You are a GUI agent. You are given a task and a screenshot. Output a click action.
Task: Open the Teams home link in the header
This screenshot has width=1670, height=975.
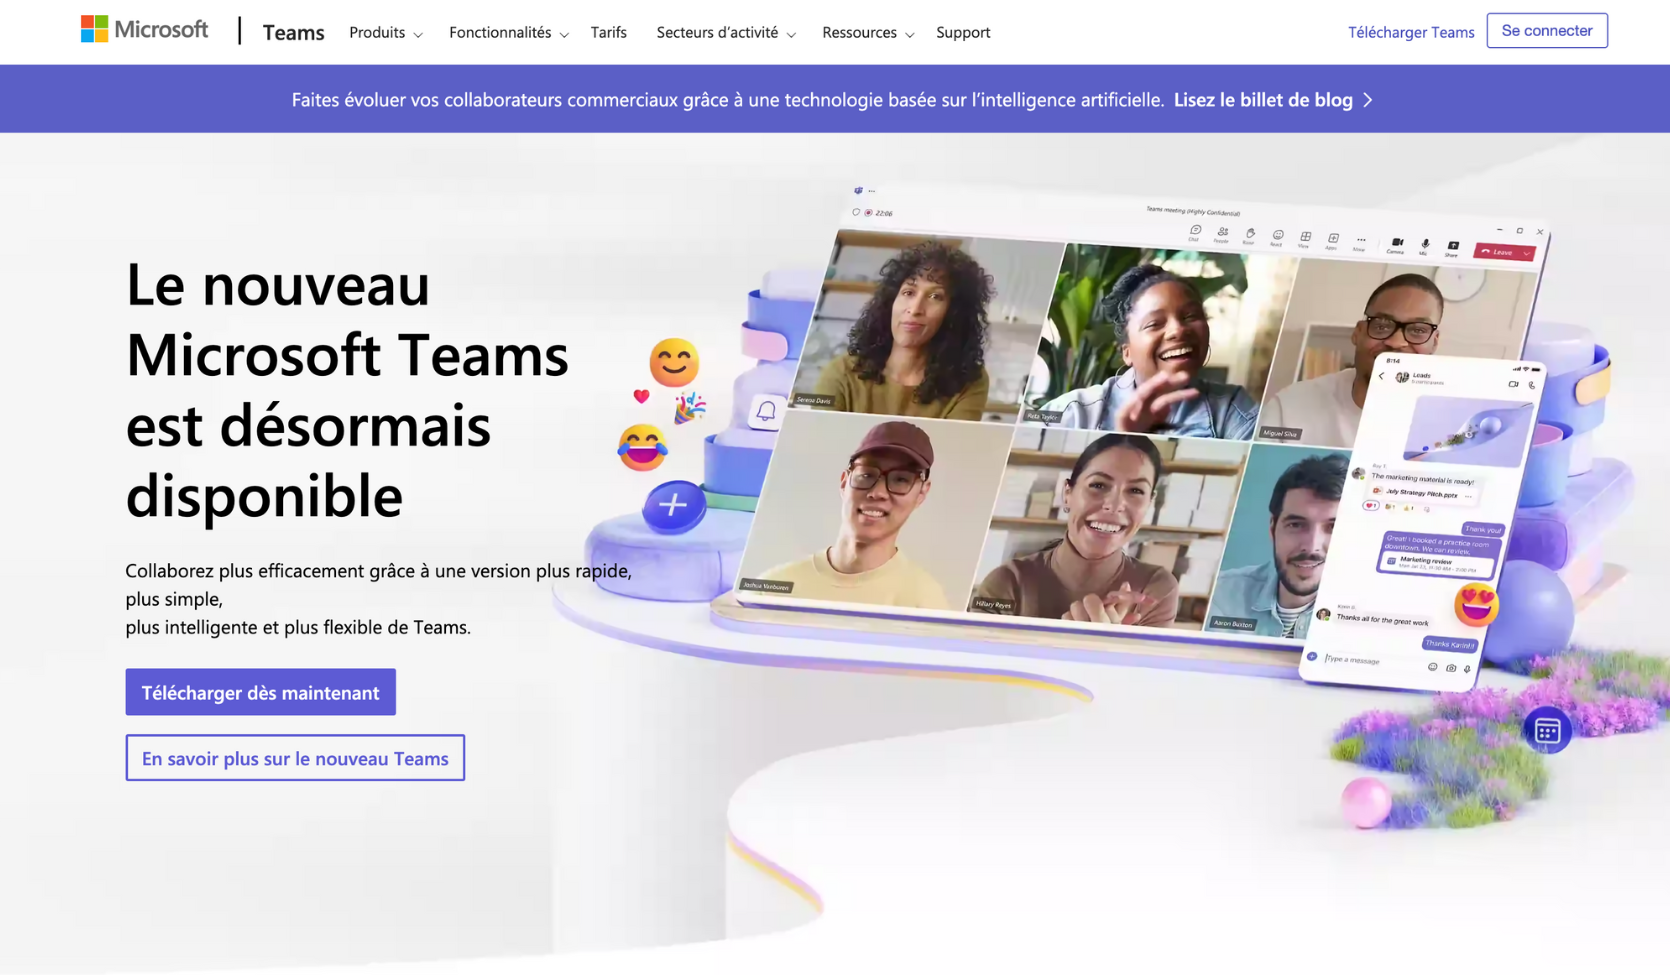pyautogui.click(x=293, y=32)
